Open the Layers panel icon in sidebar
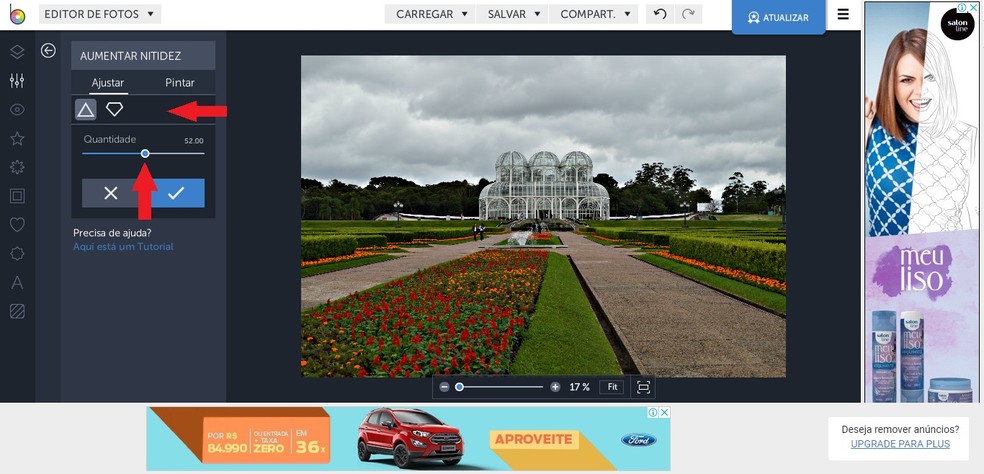The height and width of the screenshot is (474, 984). (x=18, y=51)
